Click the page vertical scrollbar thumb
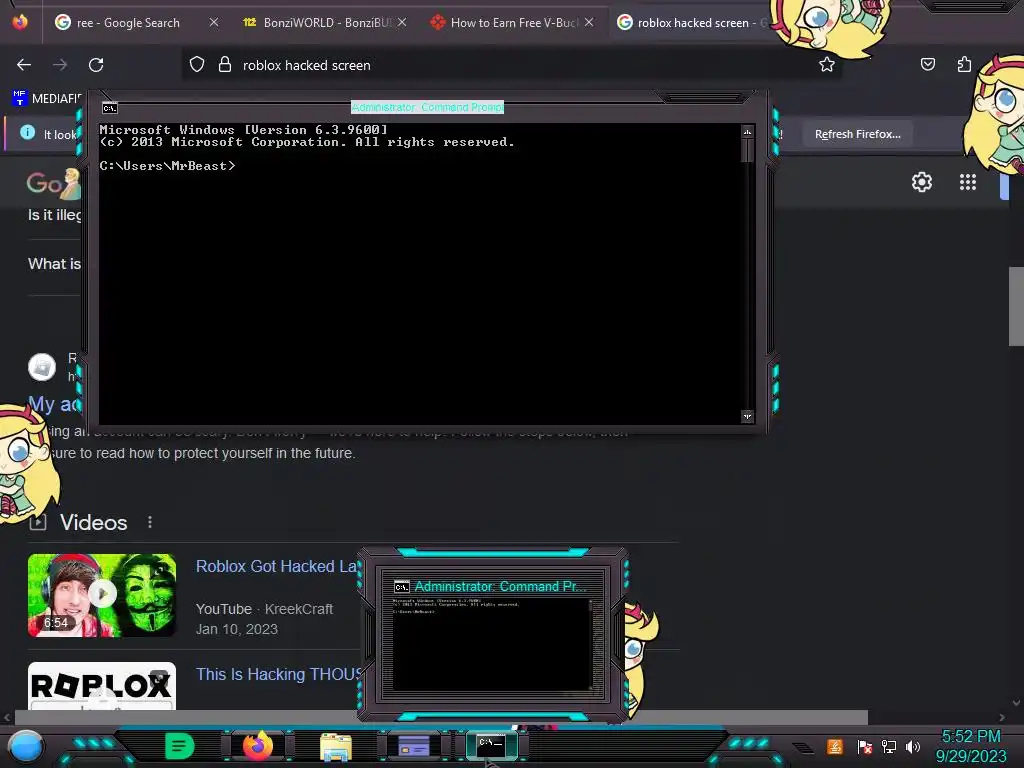This screenshot has height=768, width=1024. (x=1016, y=306)
